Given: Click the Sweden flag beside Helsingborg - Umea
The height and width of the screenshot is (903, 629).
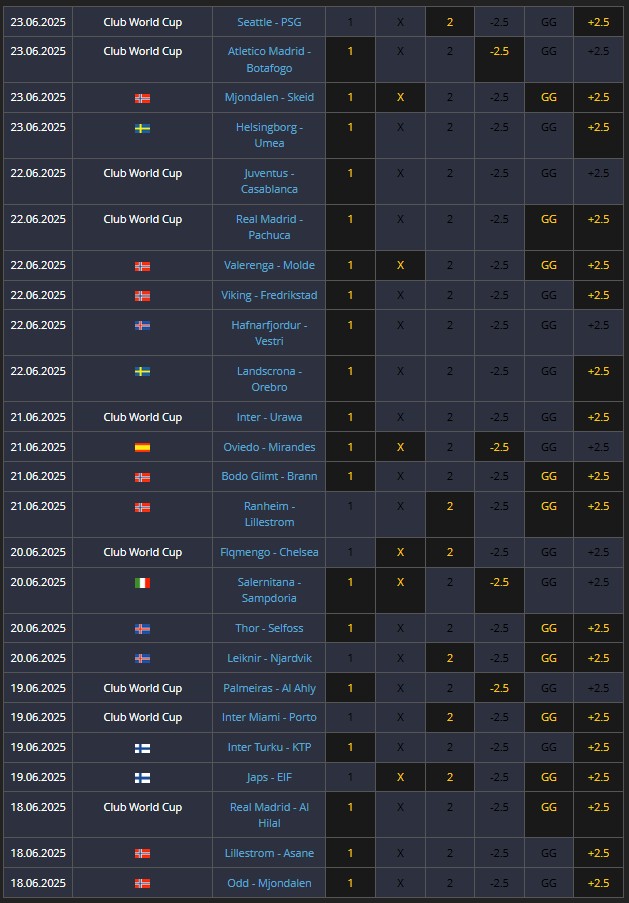Looking at the screenshot, I should coord(142,128).
